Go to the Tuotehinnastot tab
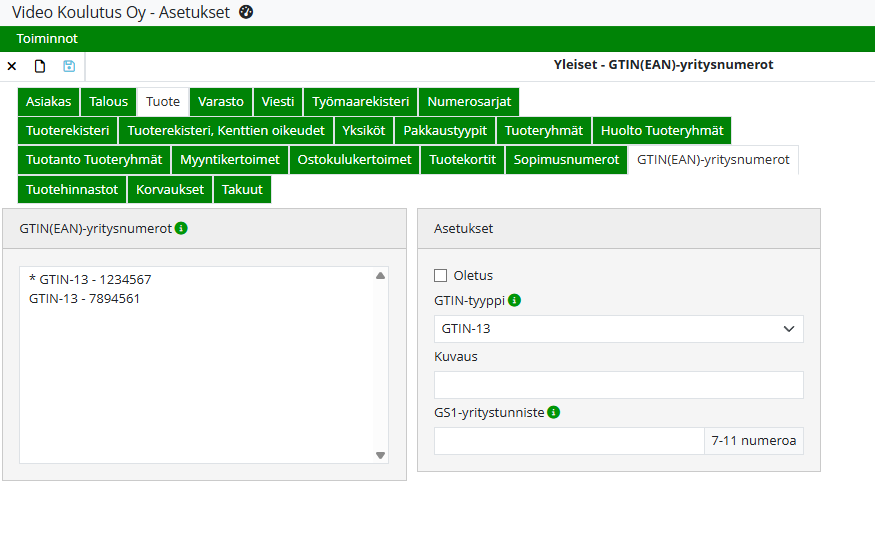Screen dimensions: 875x551 [x=72, y=189]
